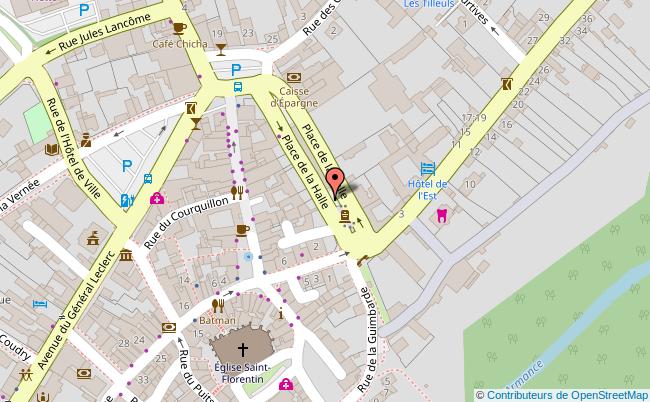Select the bar cocktail glass icon by house number 19
Viewport: 650px width, 402px height.
[221, 49]
